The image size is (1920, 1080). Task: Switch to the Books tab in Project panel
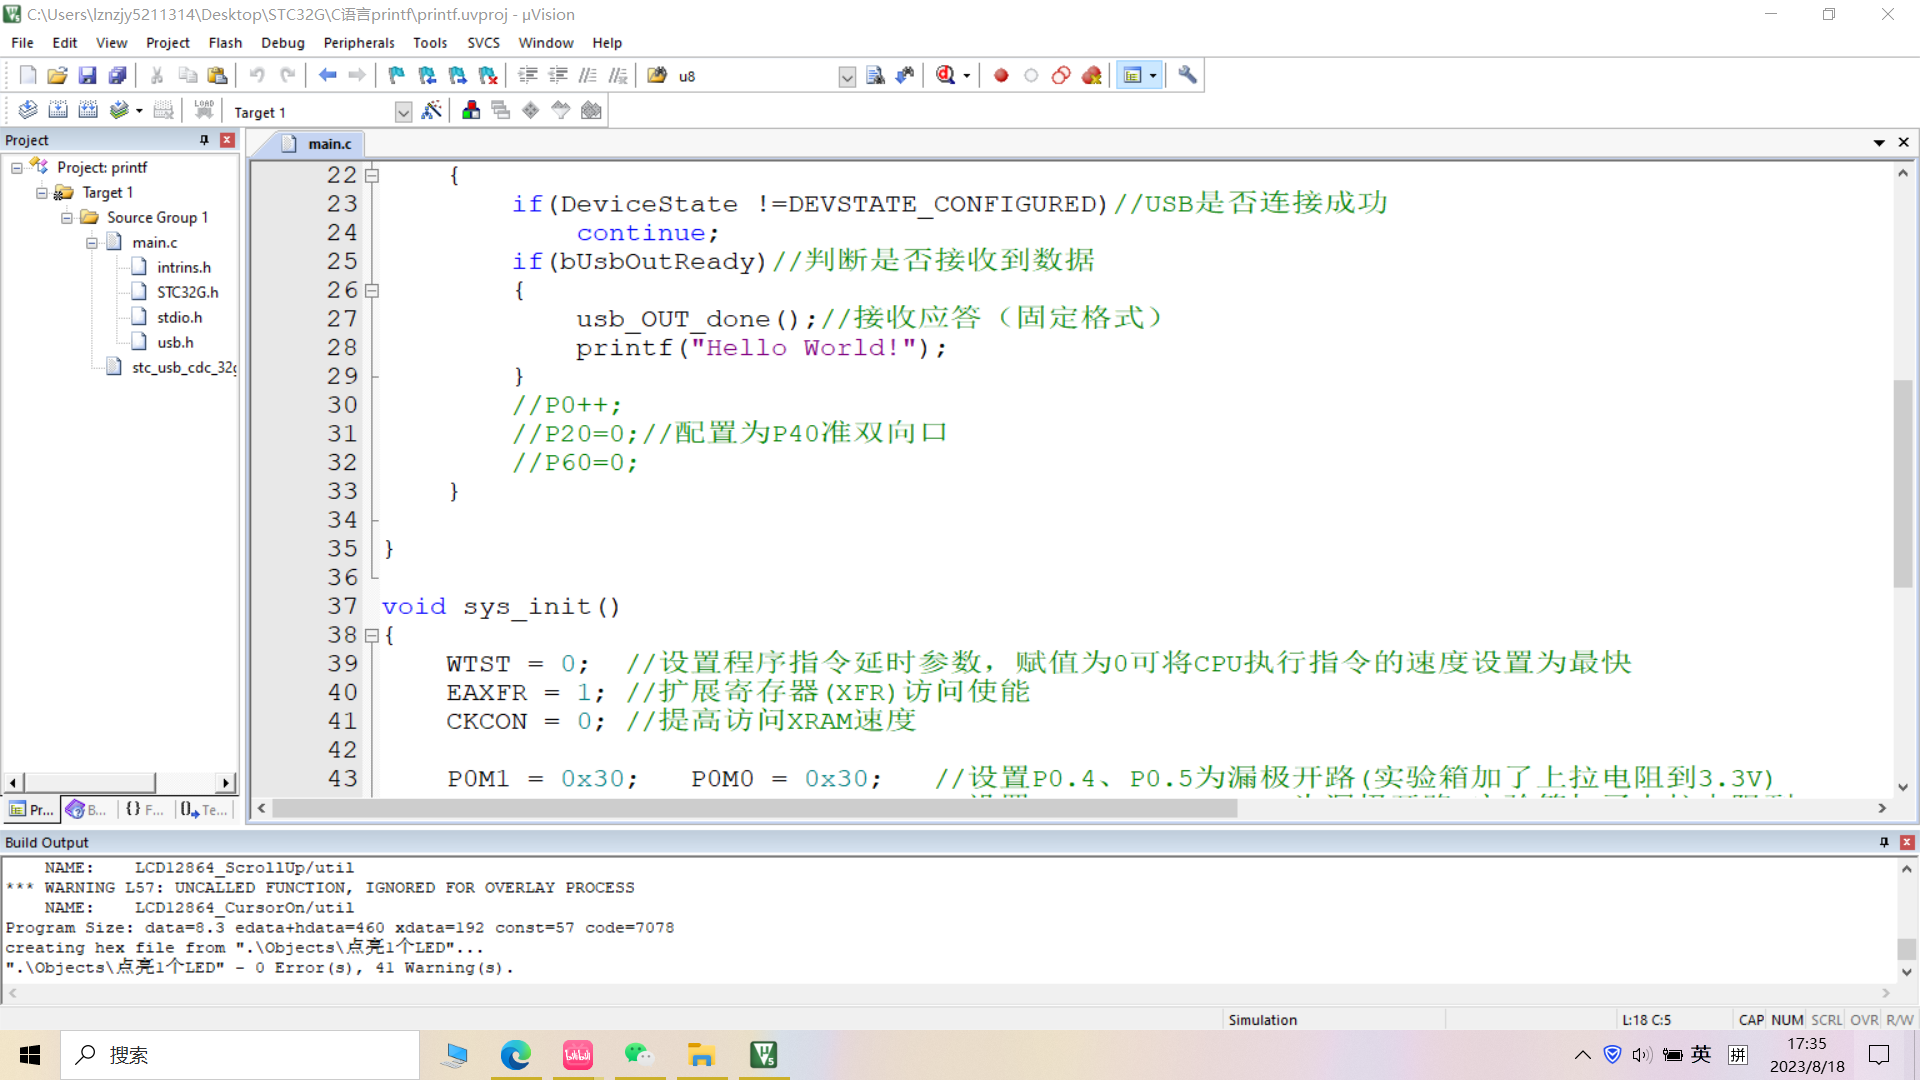click(x=88, y=809)
